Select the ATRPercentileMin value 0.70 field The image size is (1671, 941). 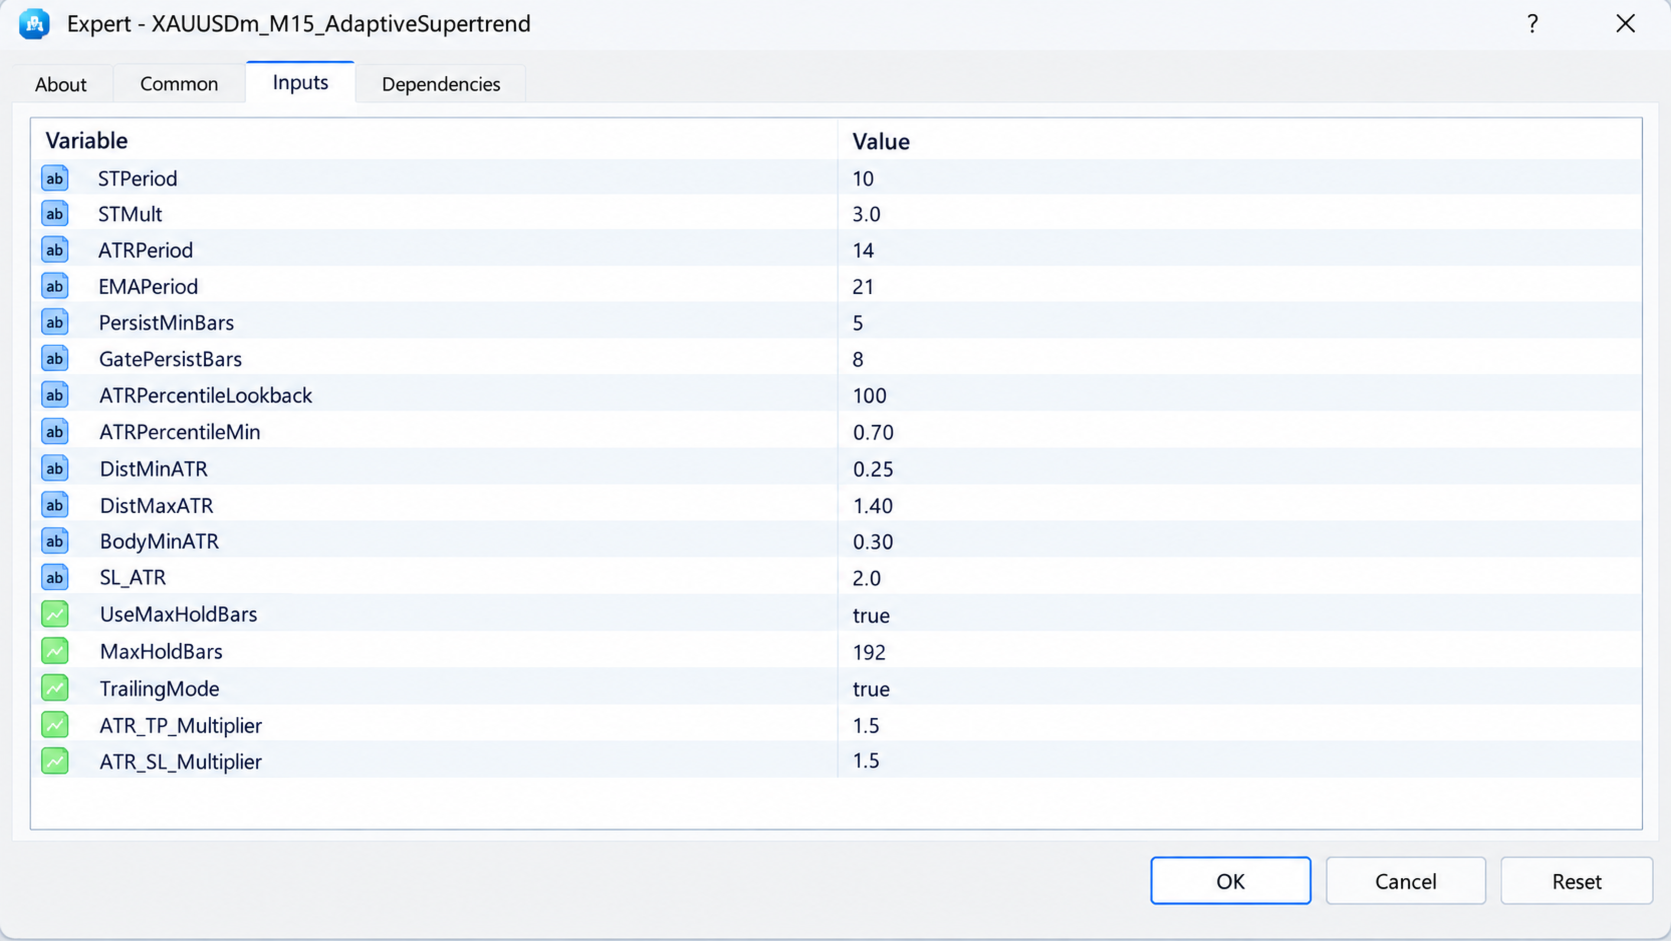[x=1239, y=432]
